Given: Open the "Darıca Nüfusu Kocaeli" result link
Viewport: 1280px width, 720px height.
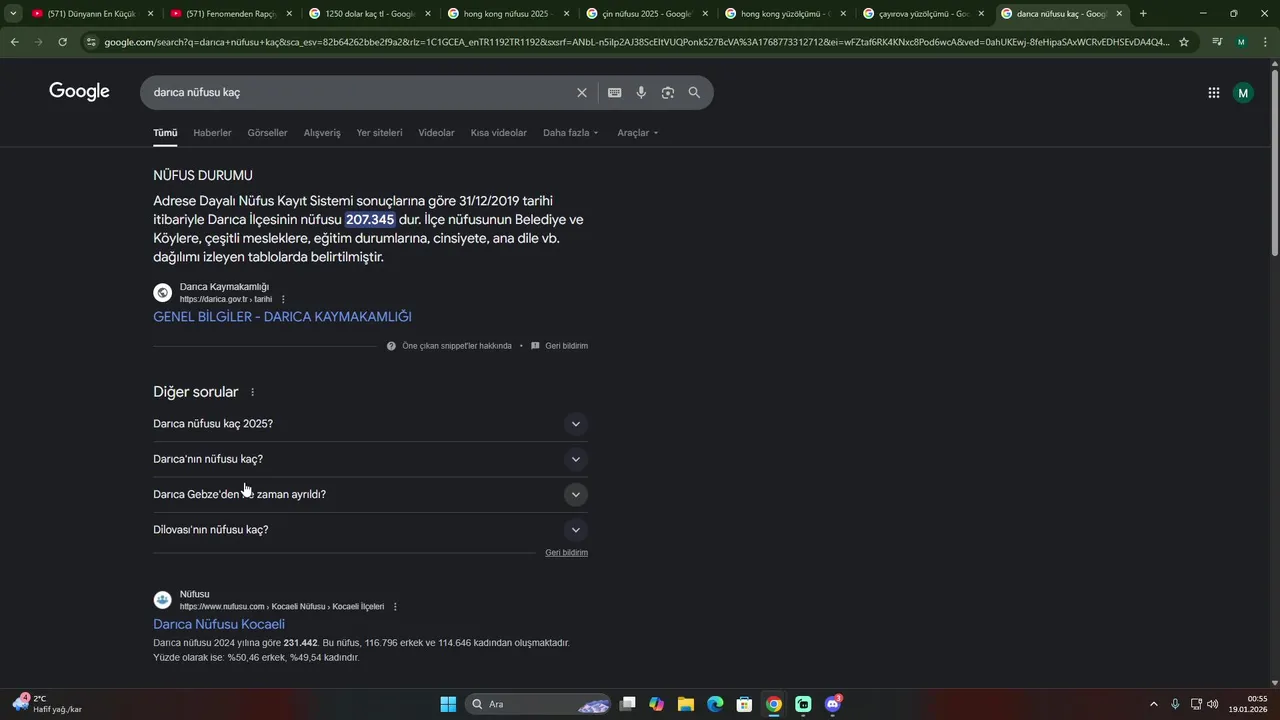Looking at the screenshot, I should (219, 625).
